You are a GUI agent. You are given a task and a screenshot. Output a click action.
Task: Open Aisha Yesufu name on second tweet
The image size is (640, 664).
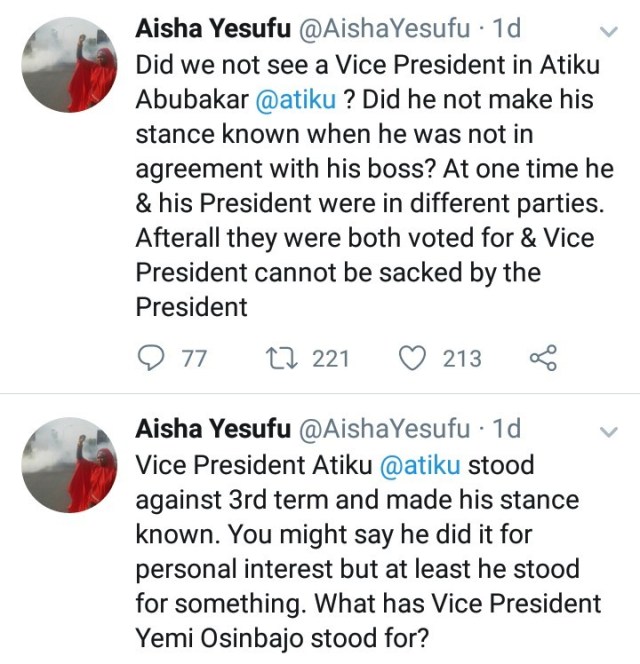pyautogui.click(x=207, y=429)
